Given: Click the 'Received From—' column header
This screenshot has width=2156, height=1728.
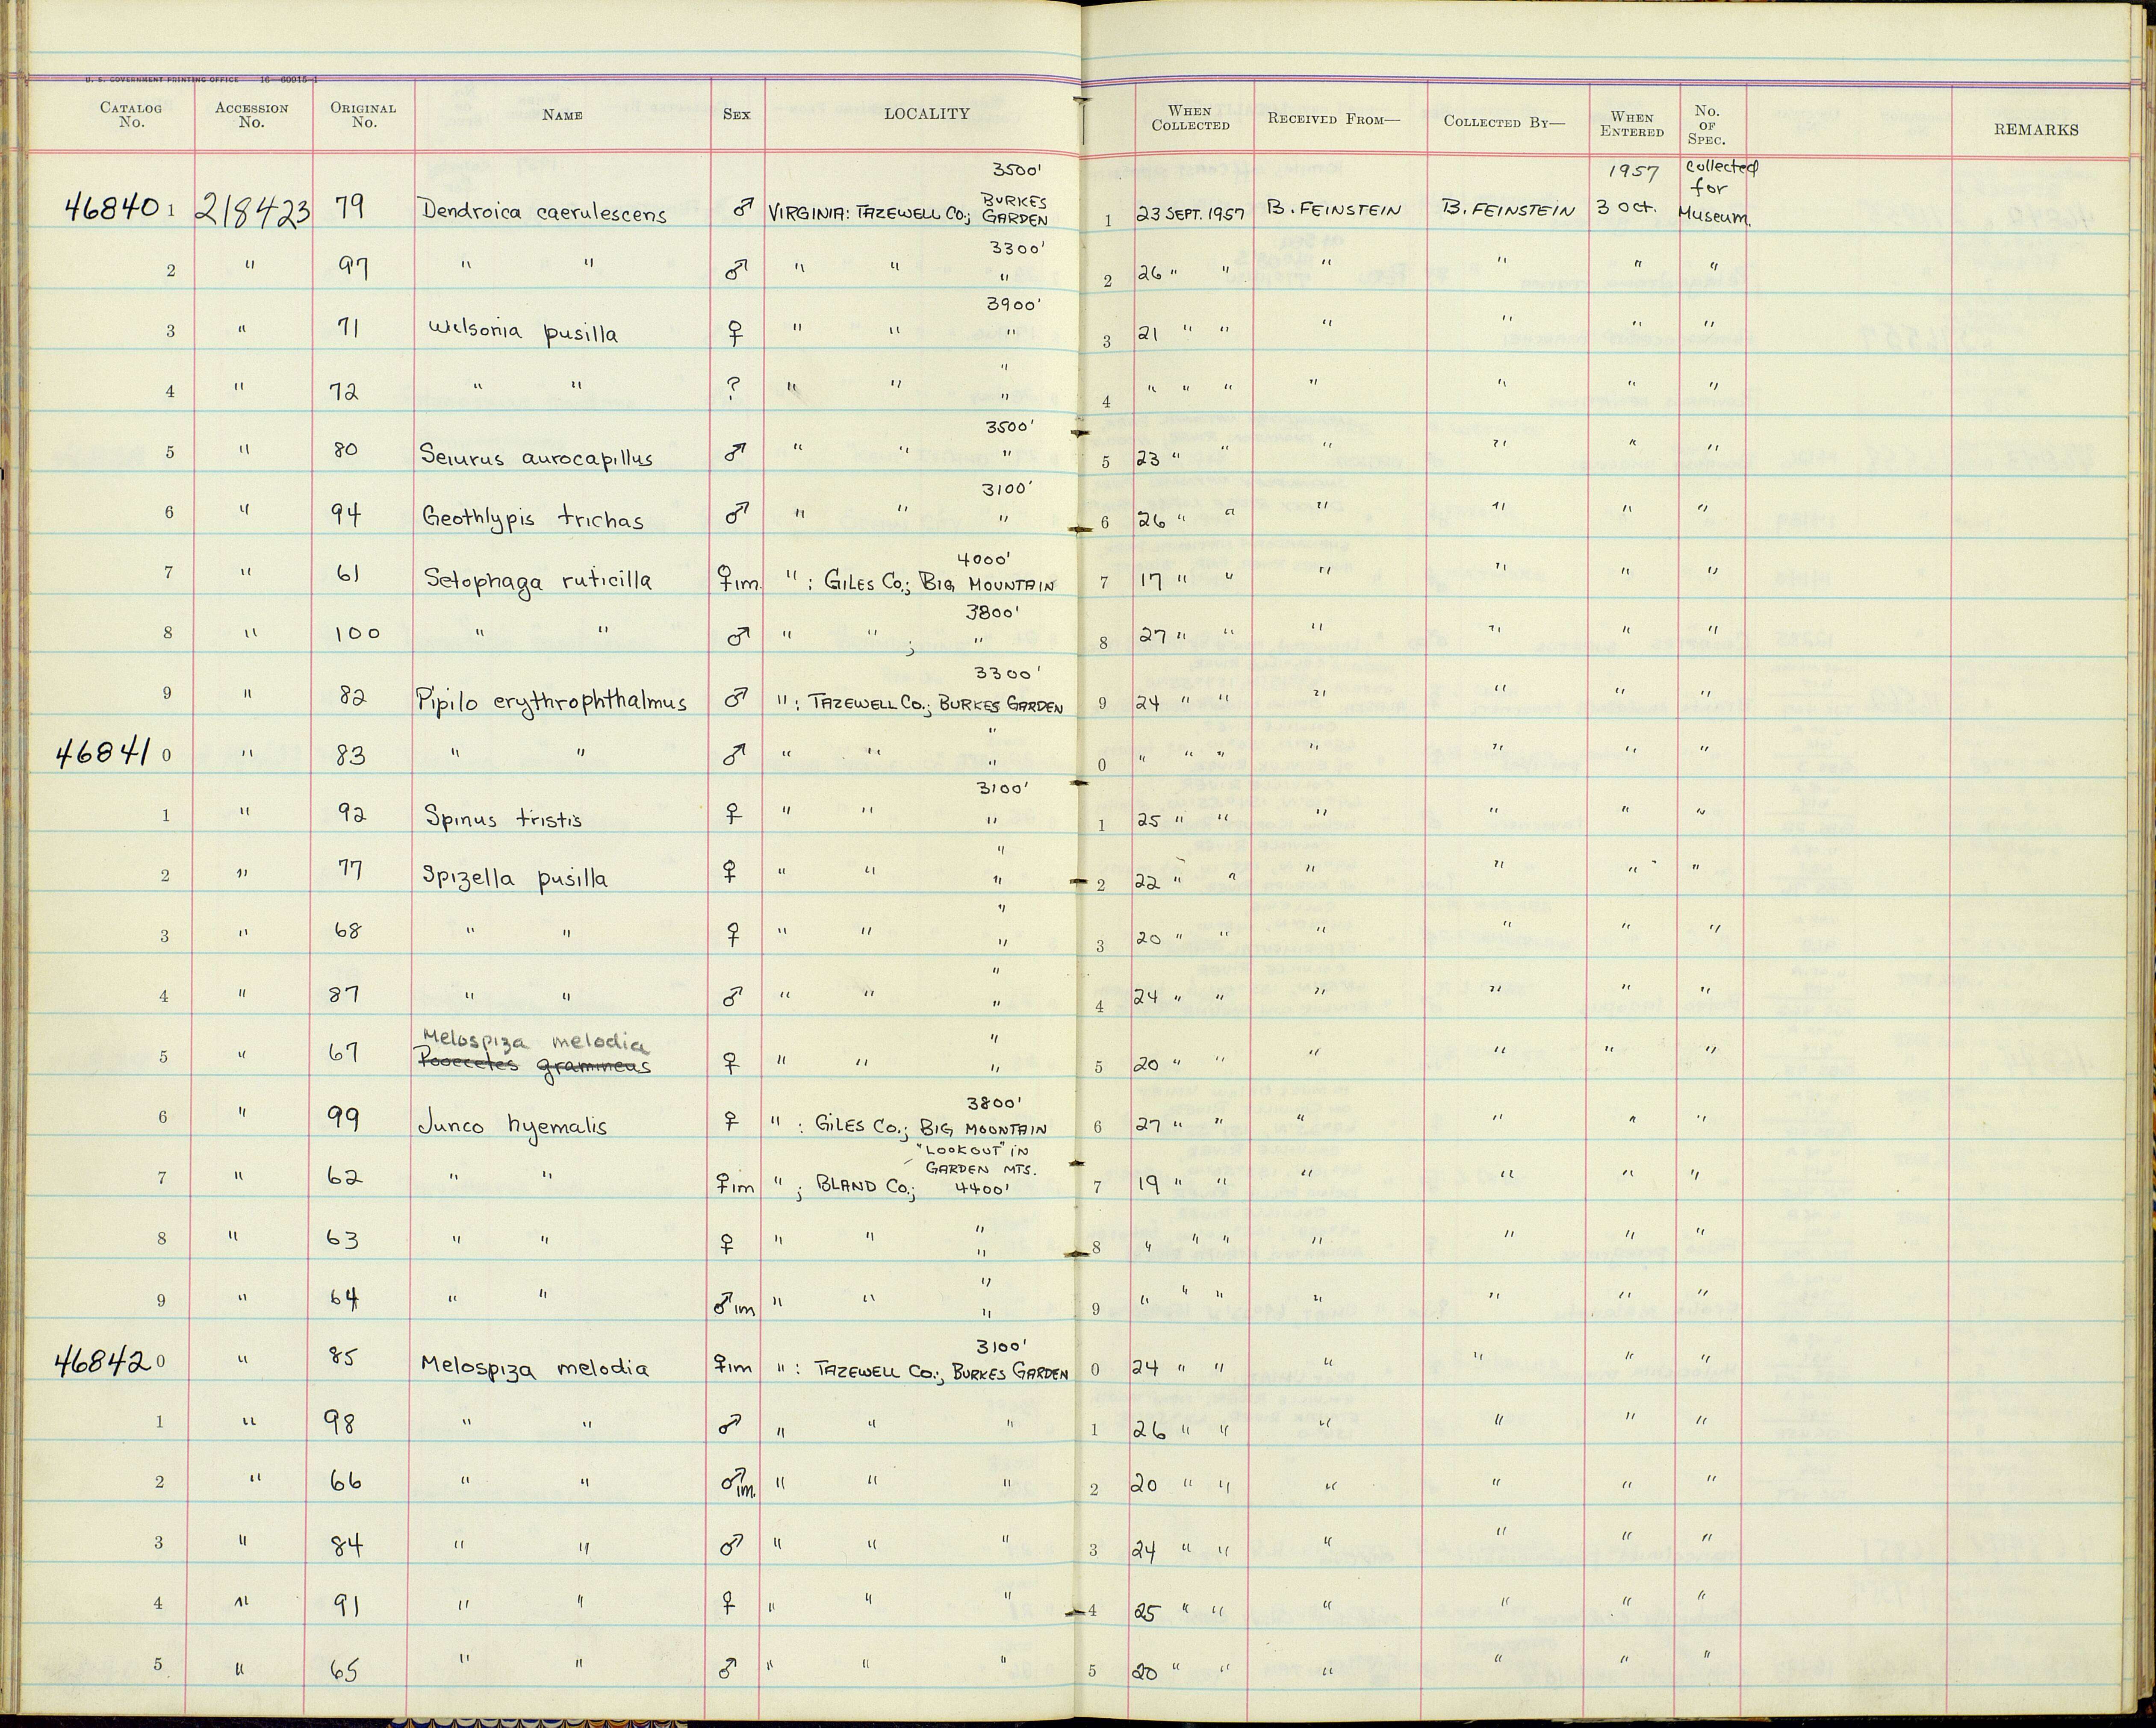Looking at the screenshot, I should click(1334, 119).
